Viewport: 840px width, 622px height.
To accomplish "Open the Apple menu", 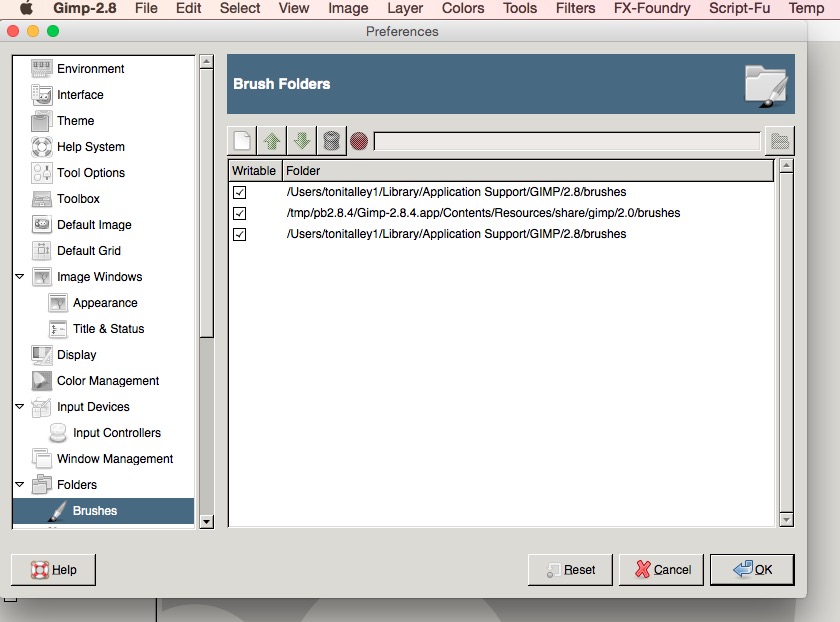I will click(26, 8).
